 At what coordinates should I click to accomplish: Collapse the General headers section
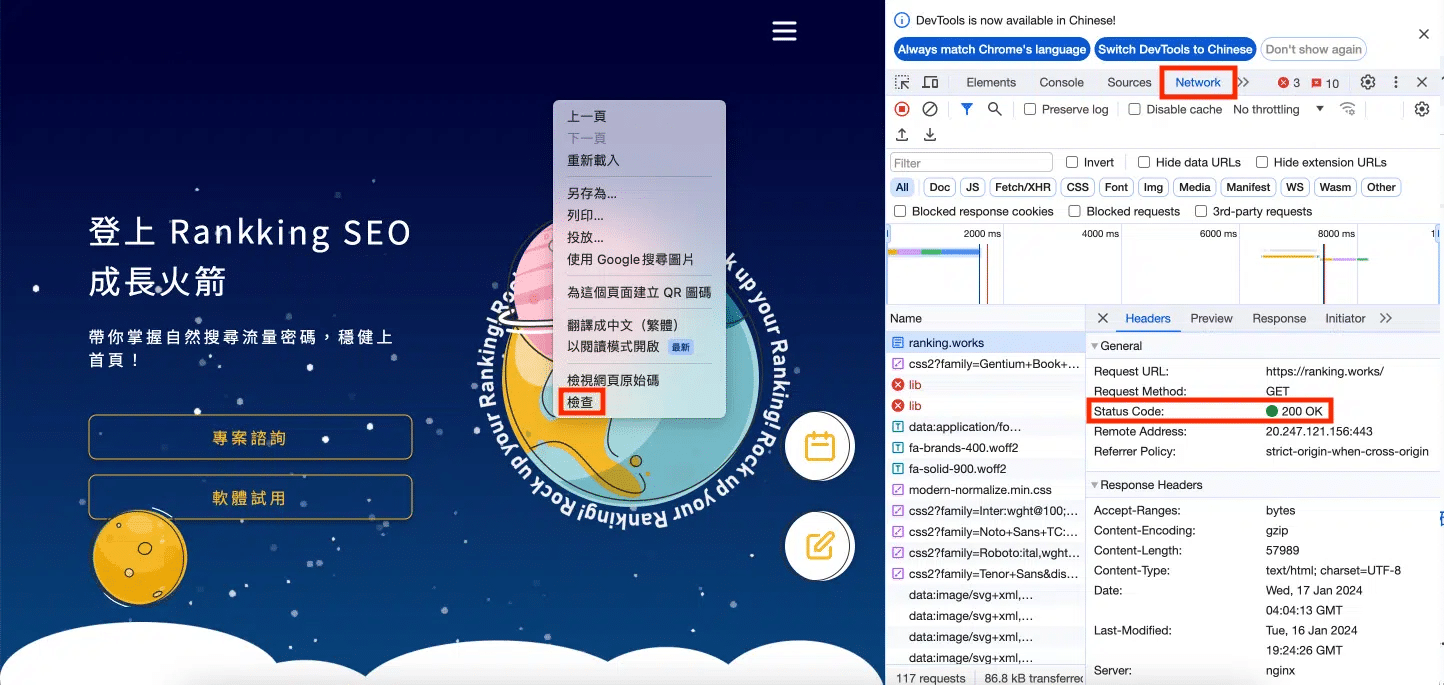pyautogui.click(x=1094, y=346)
